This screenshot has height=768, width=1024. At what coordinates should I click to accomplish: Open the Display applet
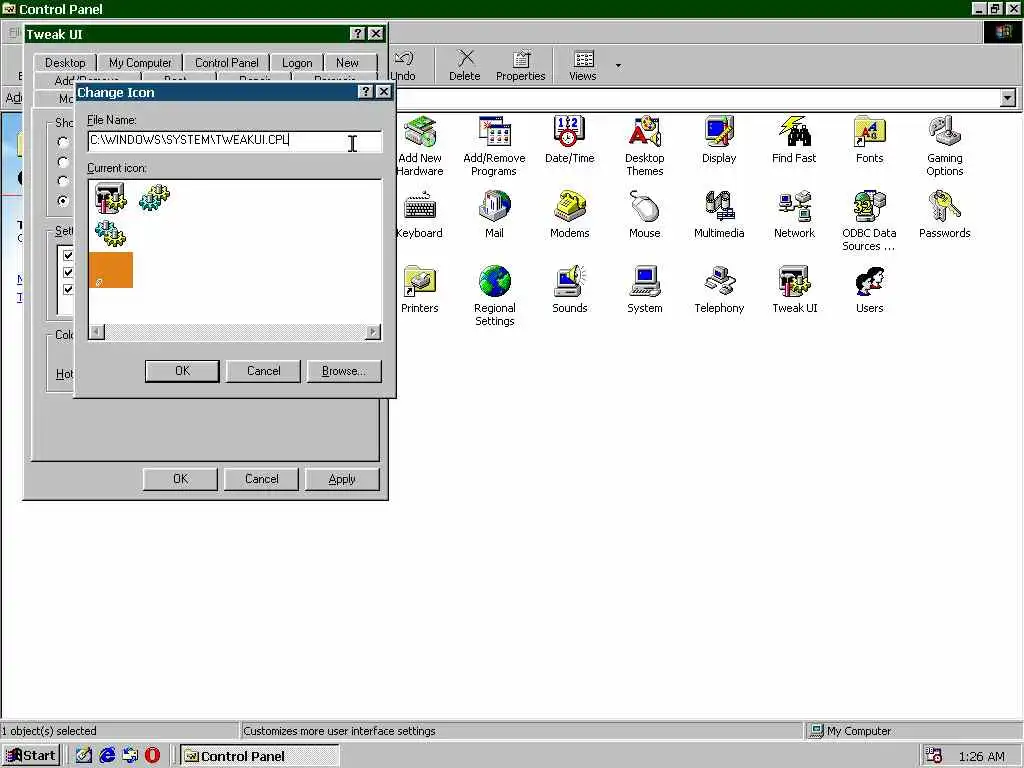719,139
